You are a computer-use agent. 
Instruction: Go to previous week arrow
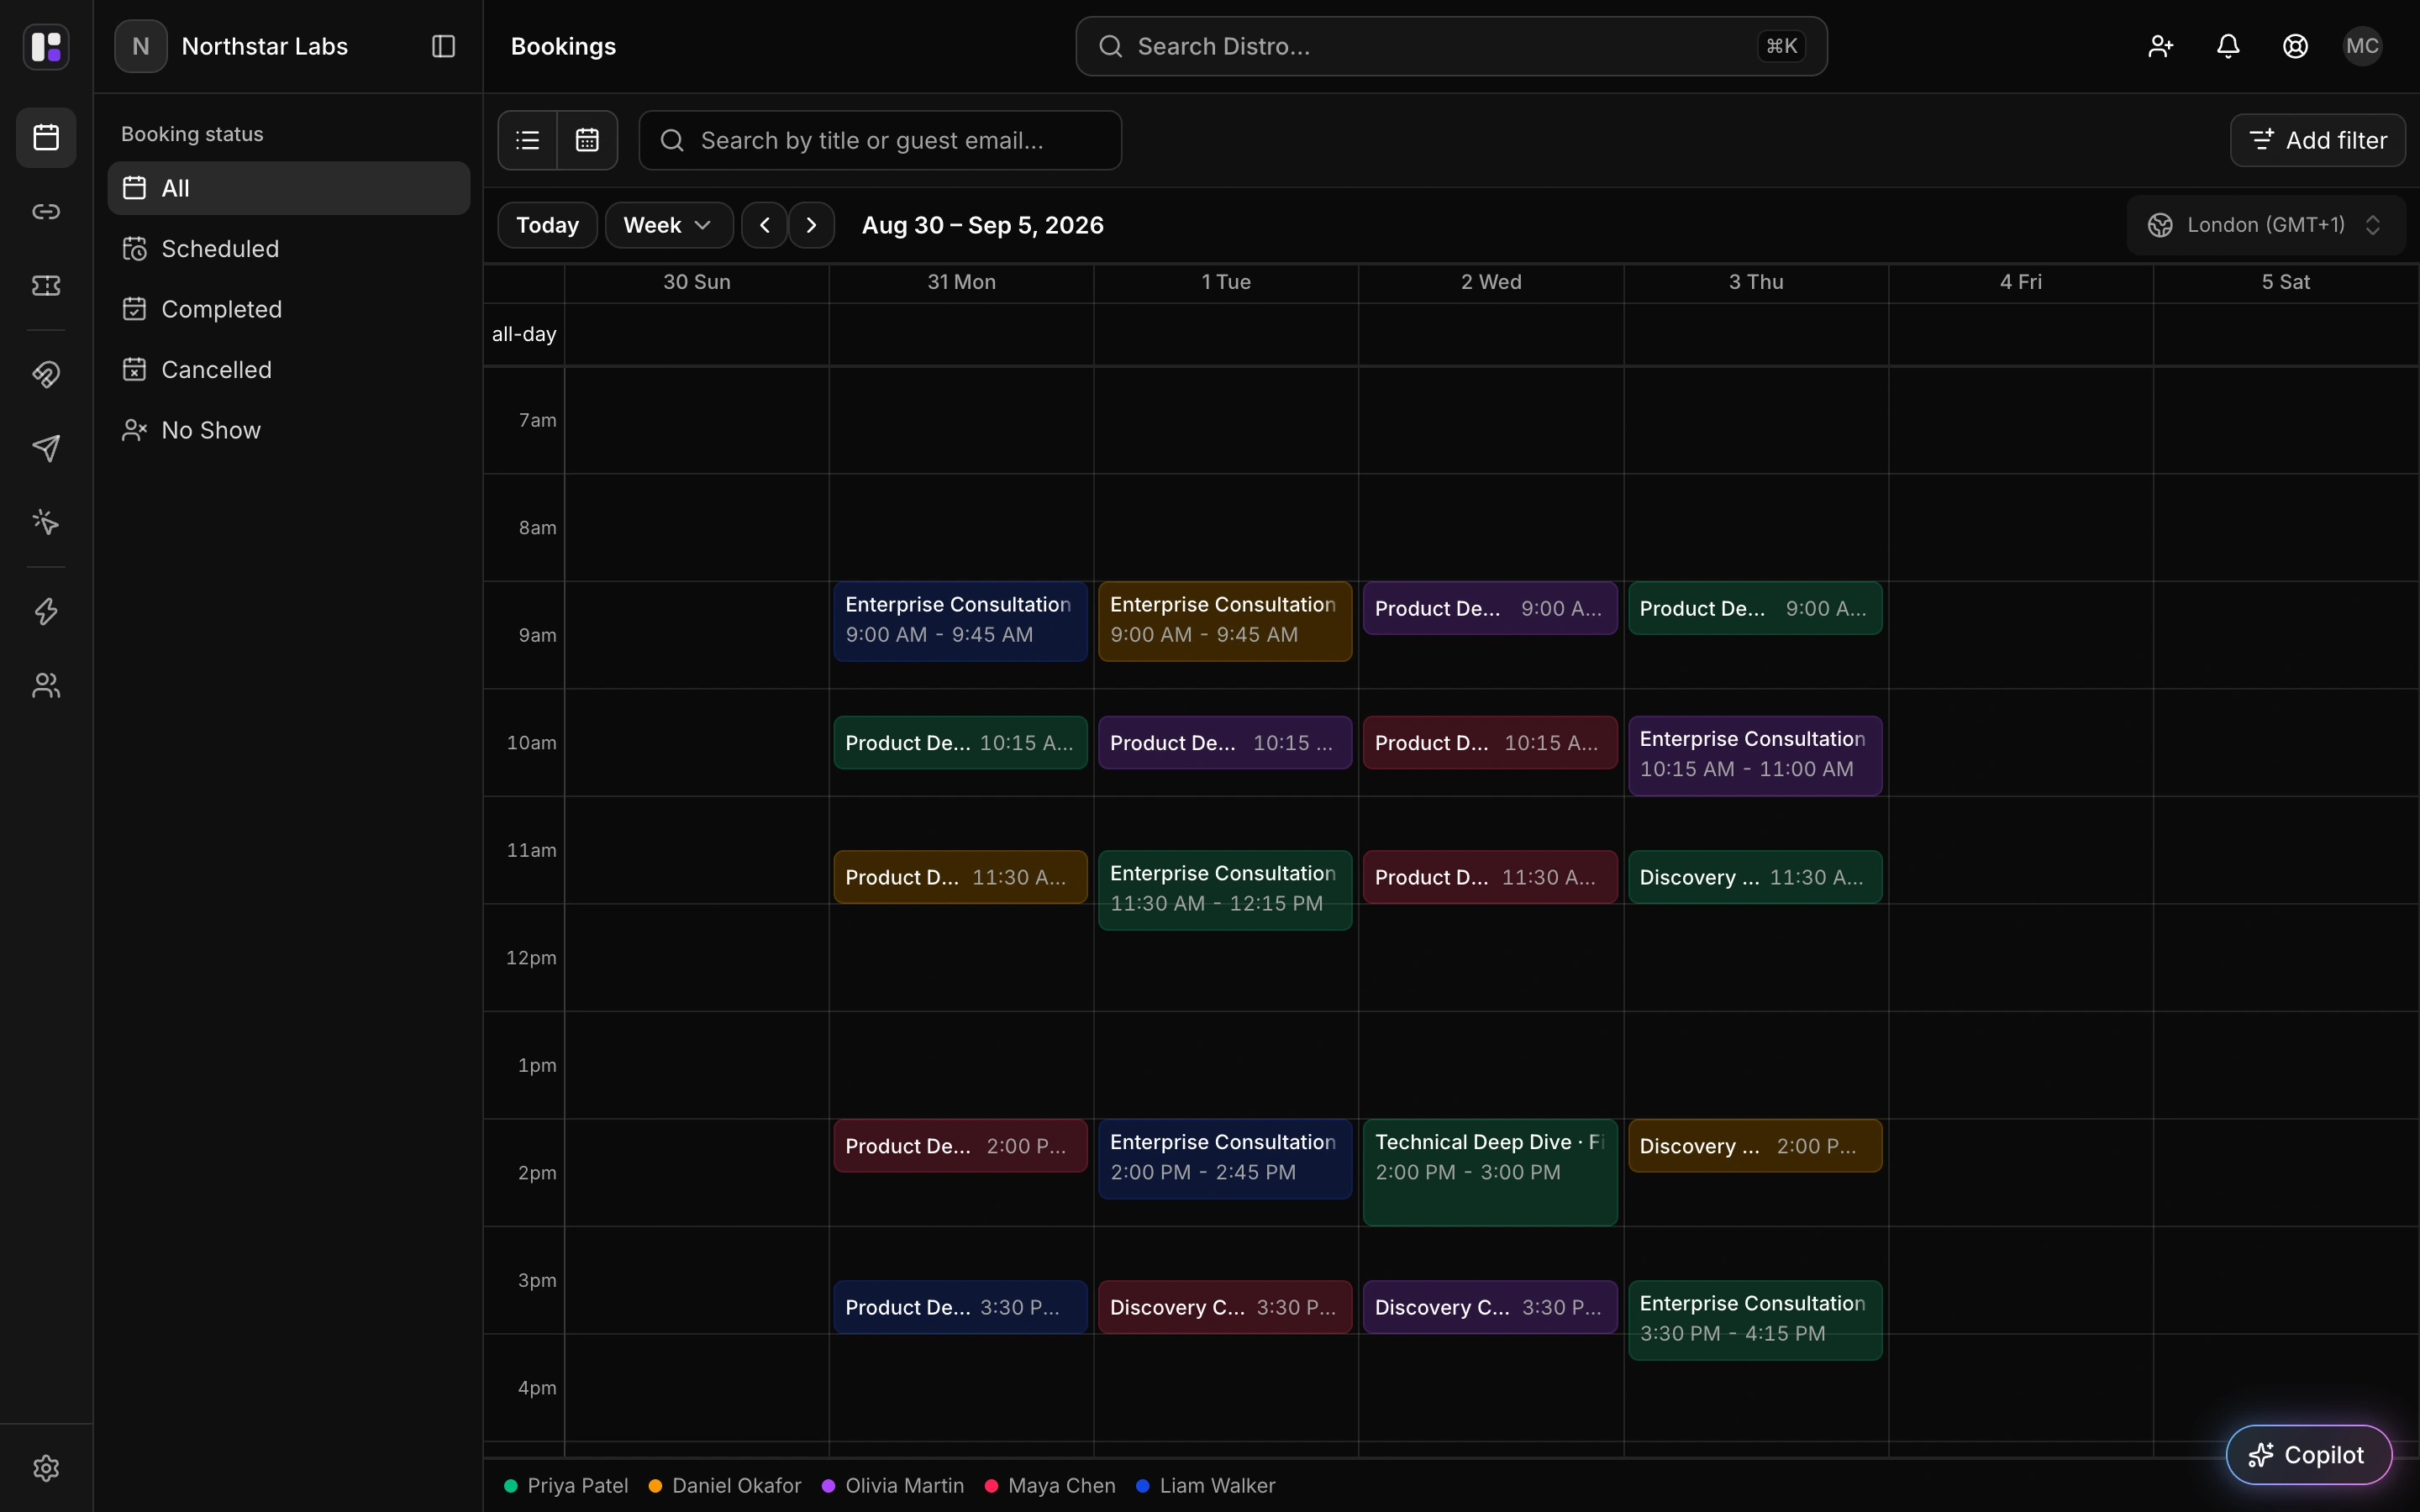click(x=765, y=225)
